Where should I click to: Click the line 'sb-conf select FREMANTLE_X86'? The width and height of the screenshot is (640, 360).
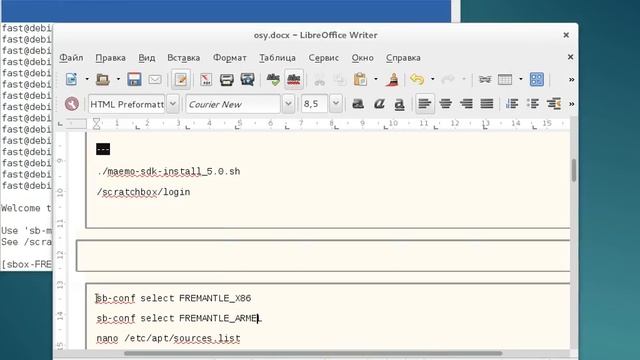(x=173, y=298)
